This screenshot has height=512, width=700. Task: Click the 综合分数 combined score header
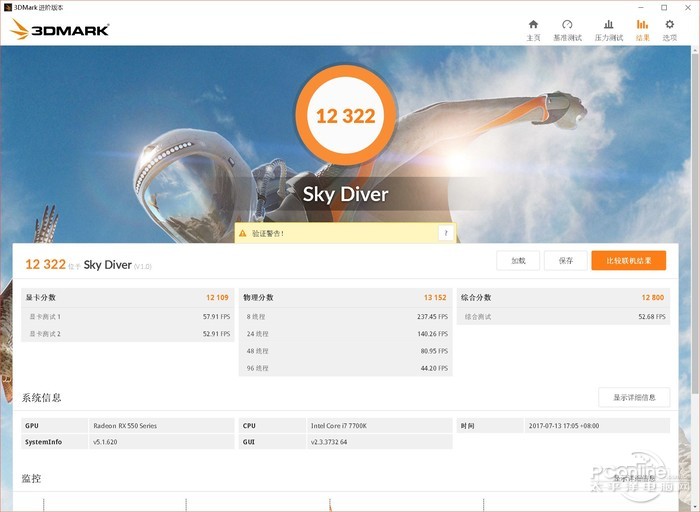[x=476, y=298]
